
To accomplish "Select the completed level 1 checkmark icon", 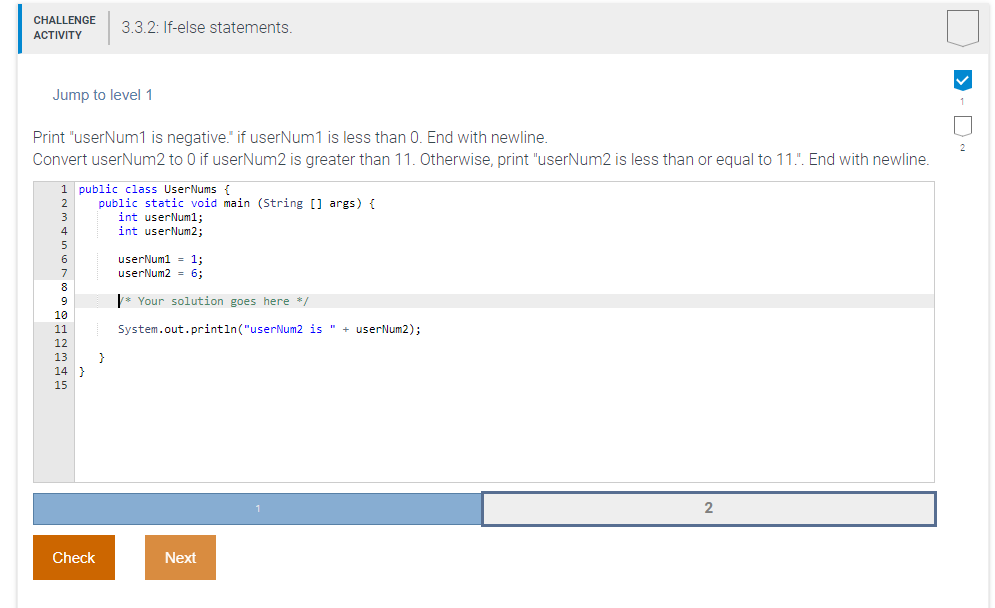I will (x=963, y=80).
